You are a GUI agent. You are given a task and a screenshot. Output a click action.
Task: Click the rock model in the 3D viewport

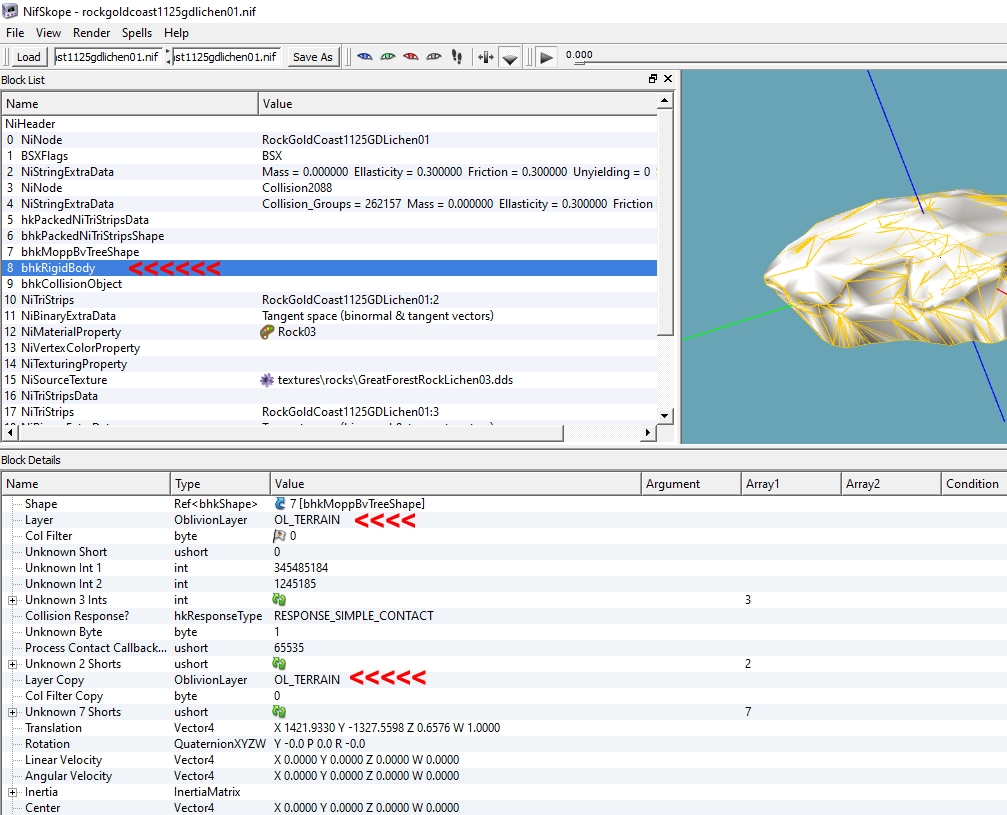point(886,270)
